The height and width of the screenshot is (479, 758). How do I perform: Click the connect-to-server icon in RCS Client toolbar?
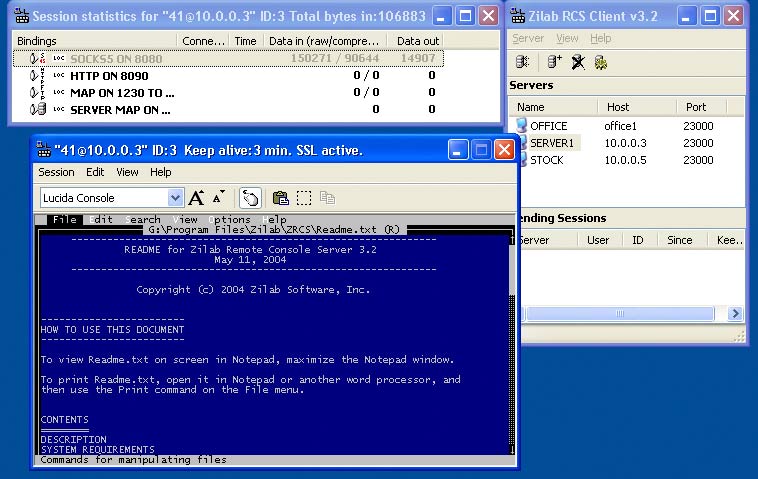click(522, 62)
